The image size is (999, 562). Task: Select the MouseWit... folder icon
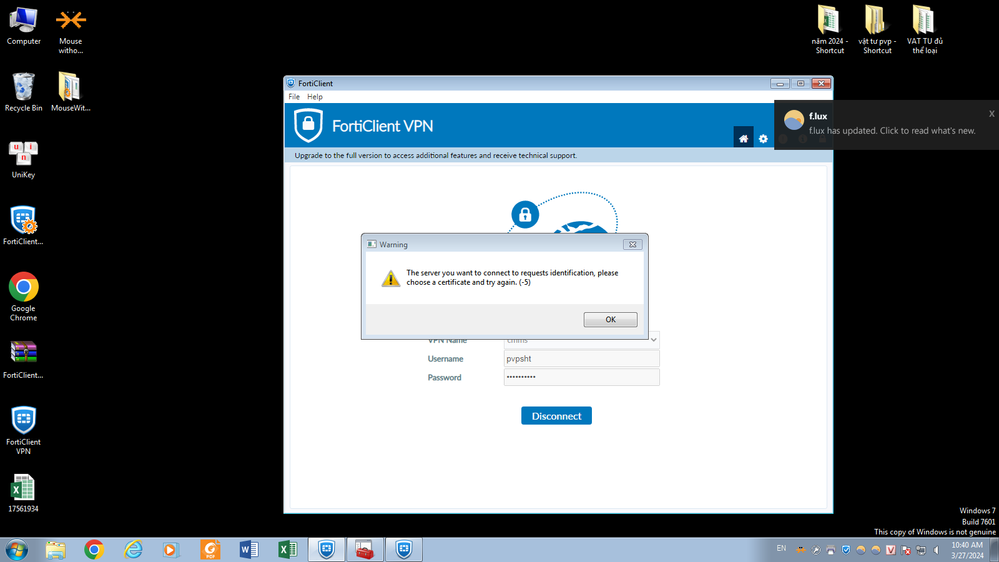pos(71,92)
